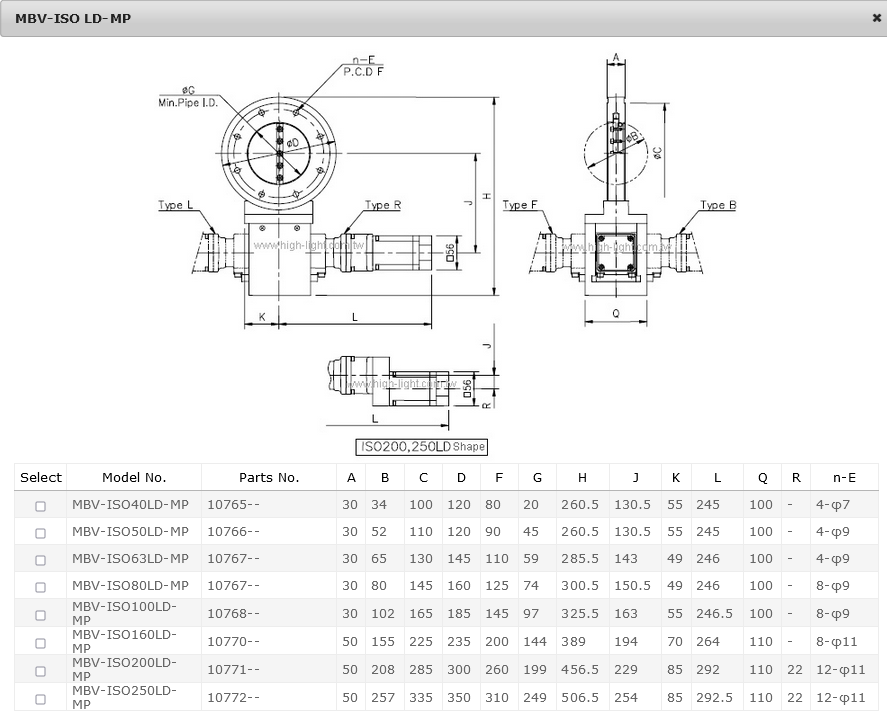Click the "Select" column header
Viewport: 887px width, 715px height.
coord(41,477)
